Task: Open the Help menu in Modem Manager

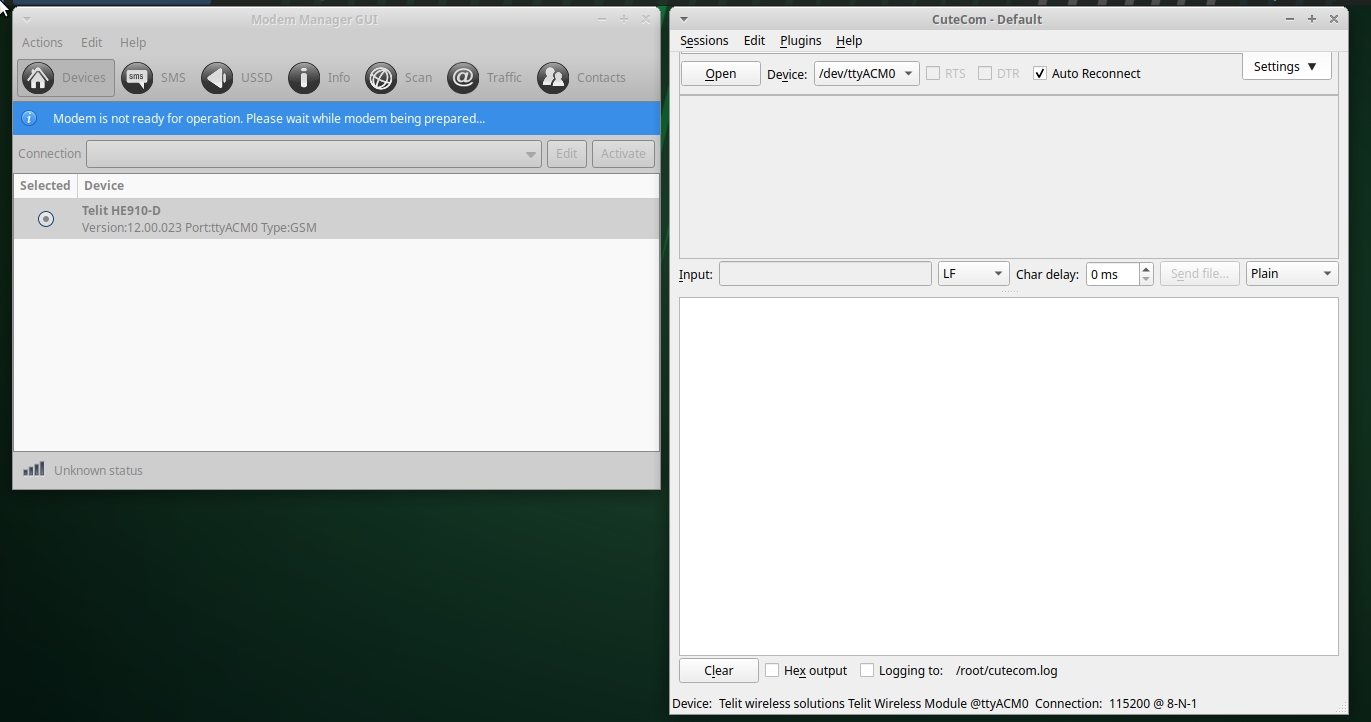Action: 133,42
